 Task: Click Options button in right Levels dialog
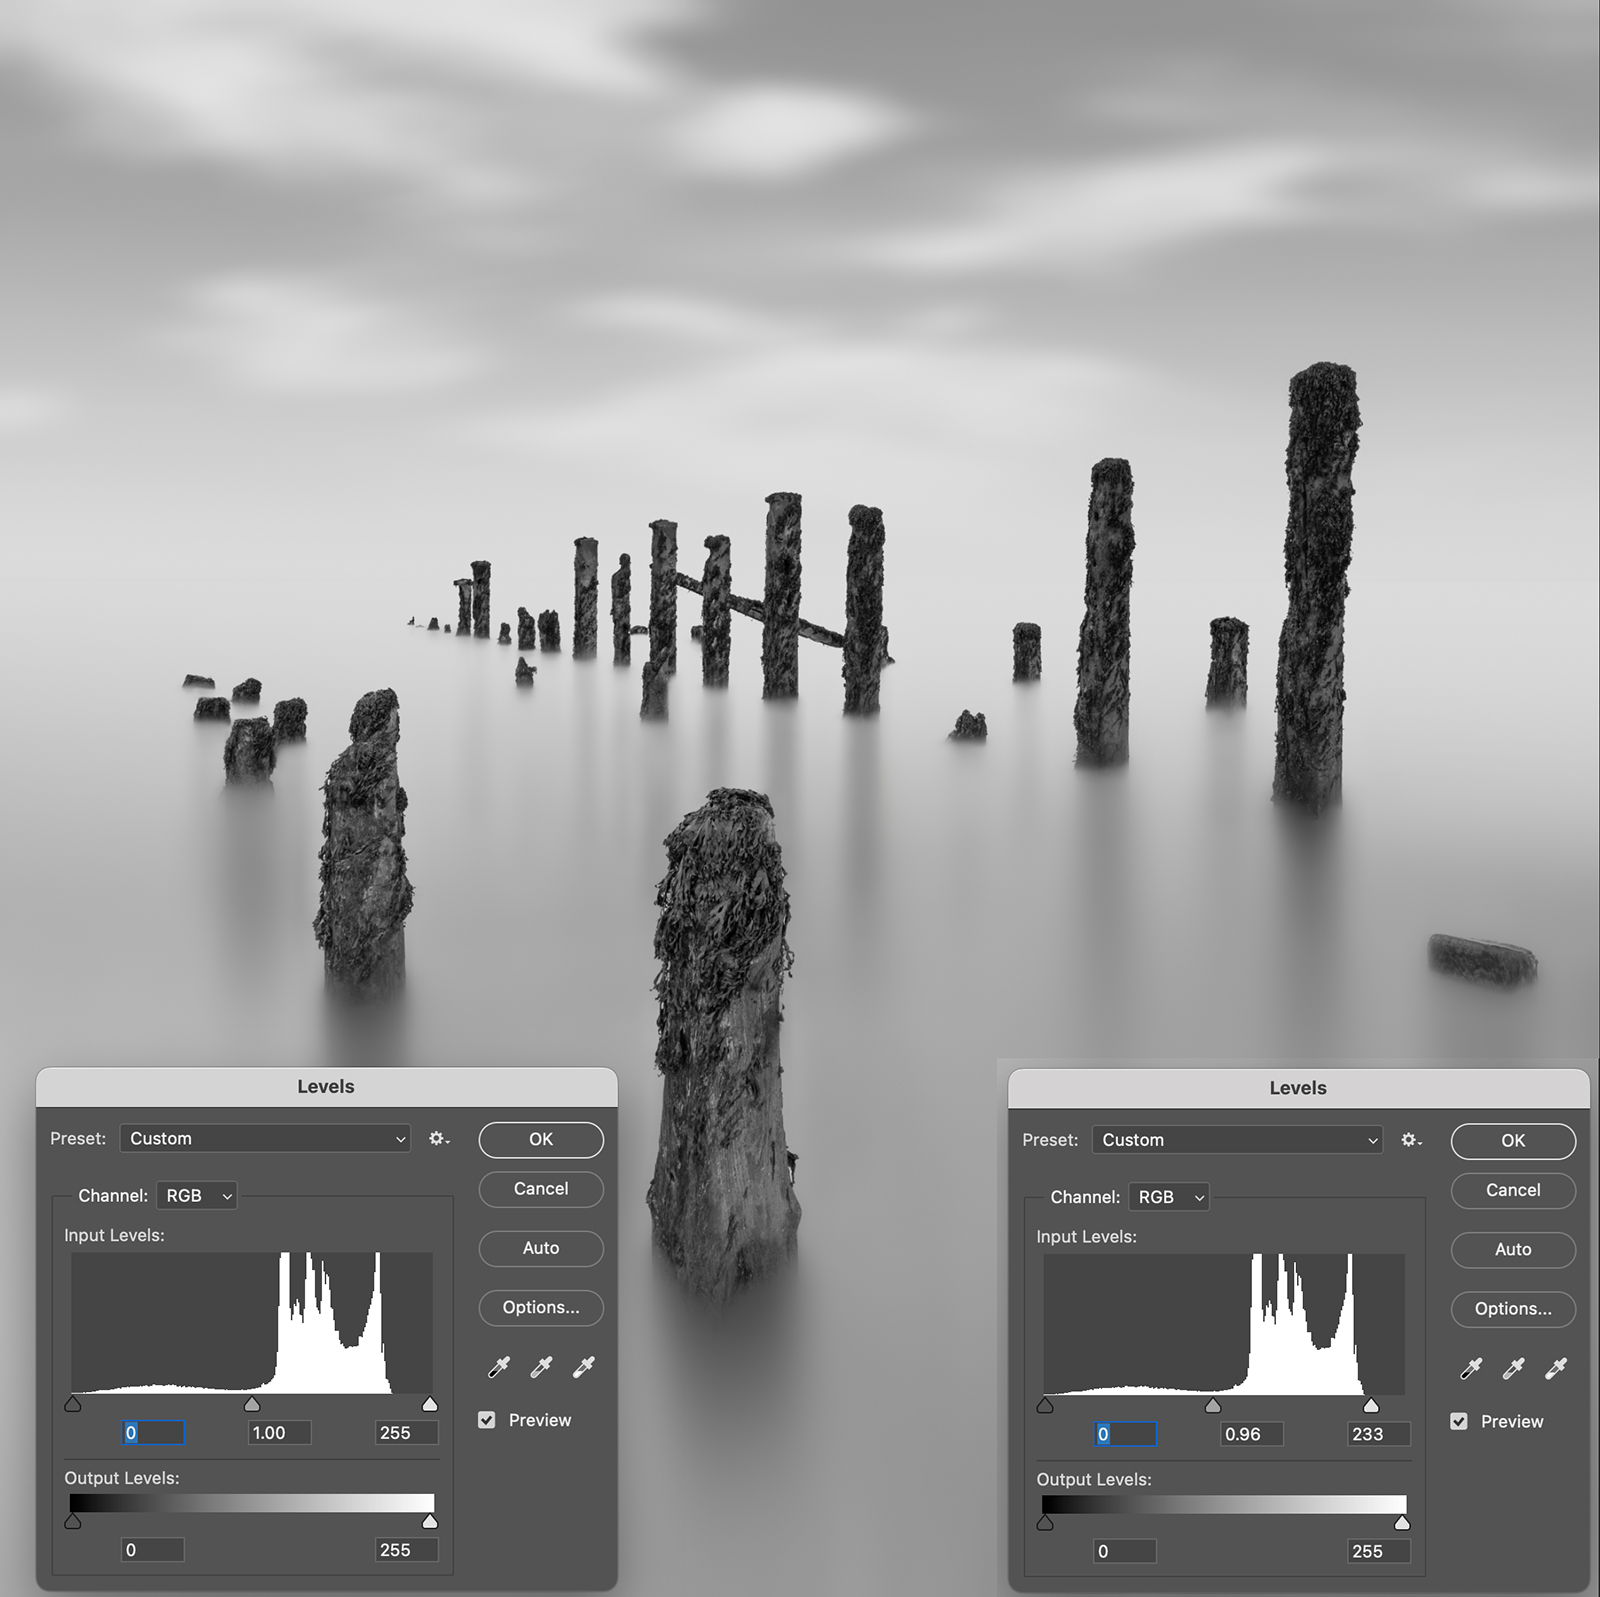click(x=1513, y=1309)
